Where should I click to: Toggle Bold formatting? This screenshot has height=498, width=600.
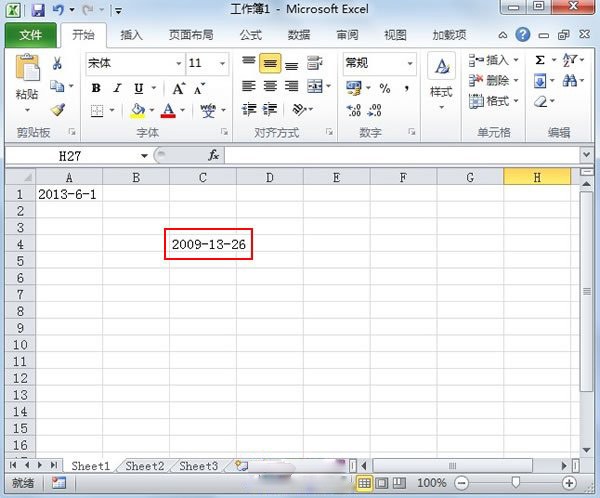pos(96,88)
